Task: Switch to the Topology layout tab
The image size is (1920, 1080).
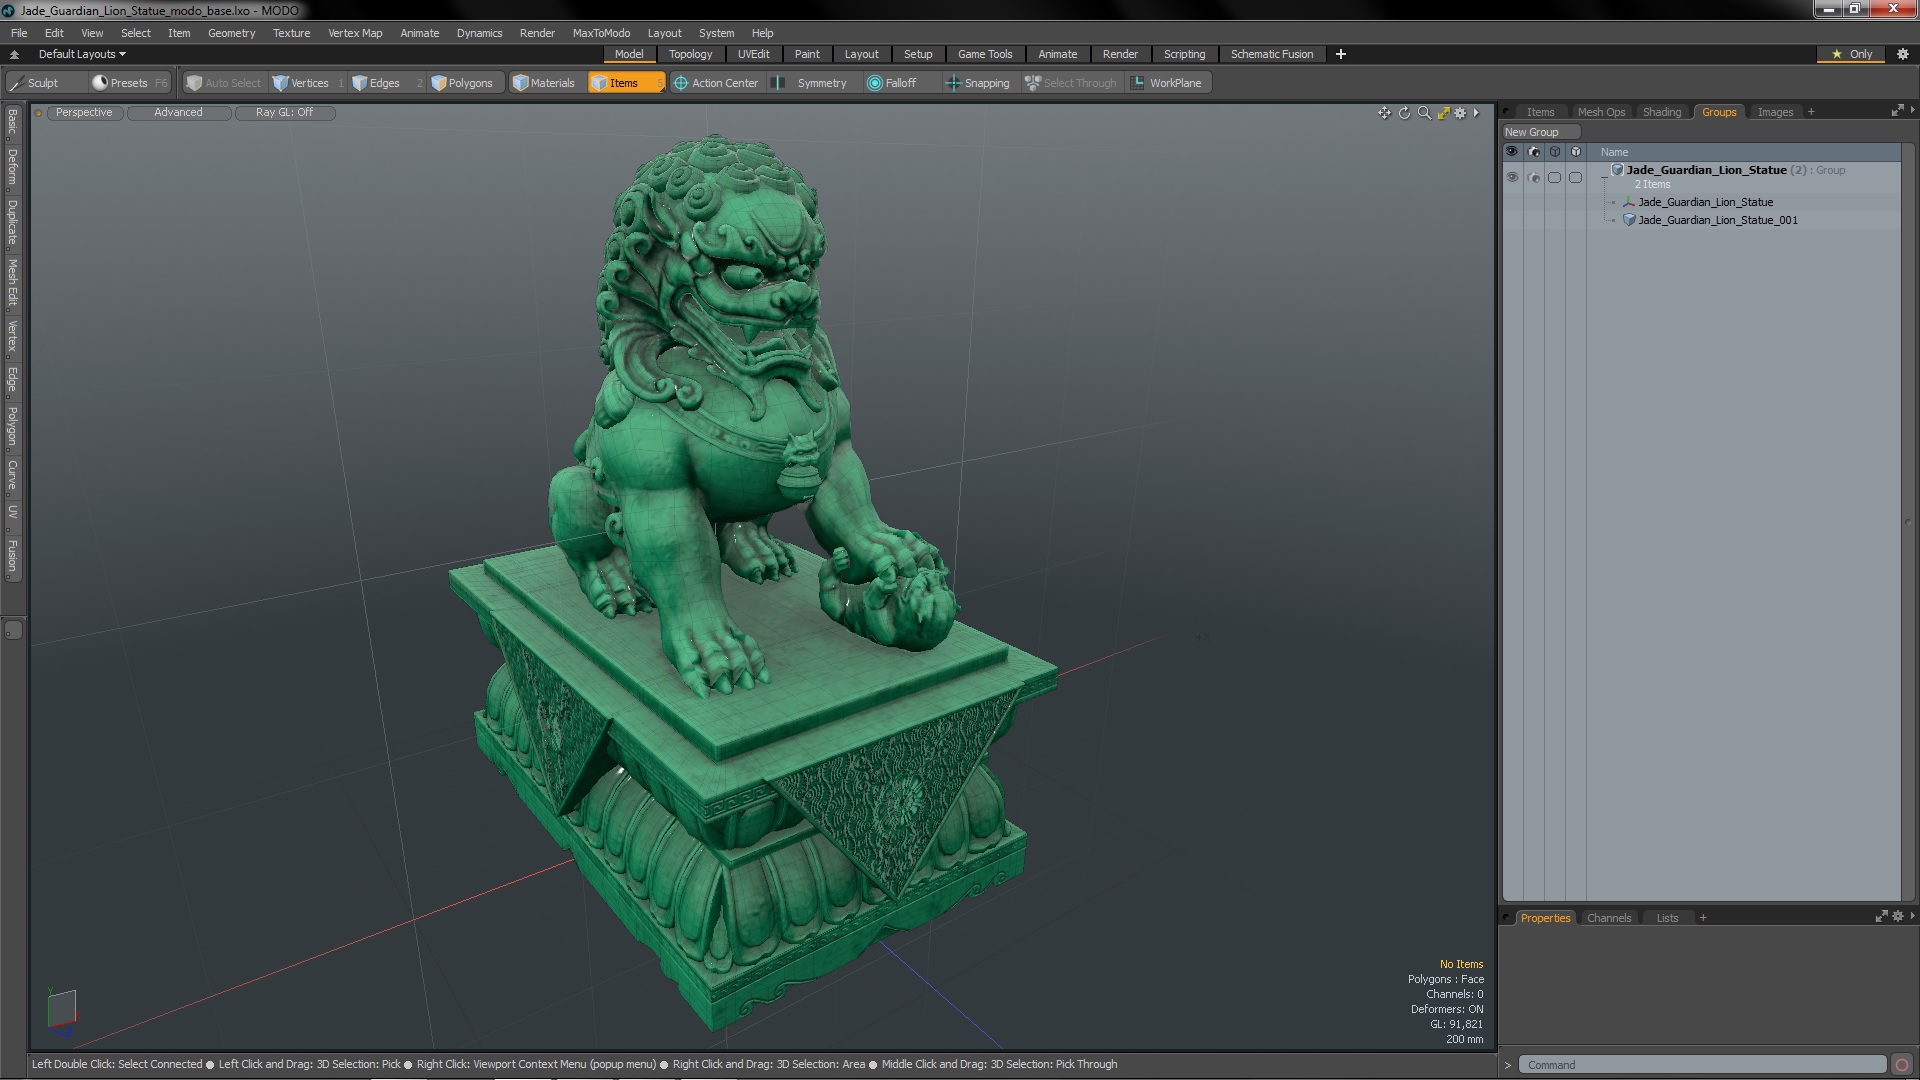Action: coord(690,54)
